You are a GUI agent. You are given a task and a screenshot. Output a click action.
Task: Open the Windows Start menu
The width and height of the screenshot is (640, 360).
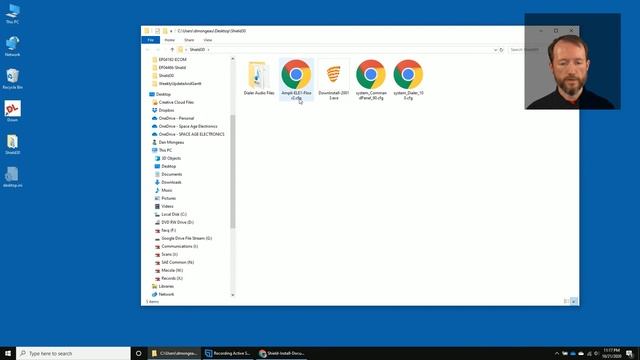tap(8, 353)
